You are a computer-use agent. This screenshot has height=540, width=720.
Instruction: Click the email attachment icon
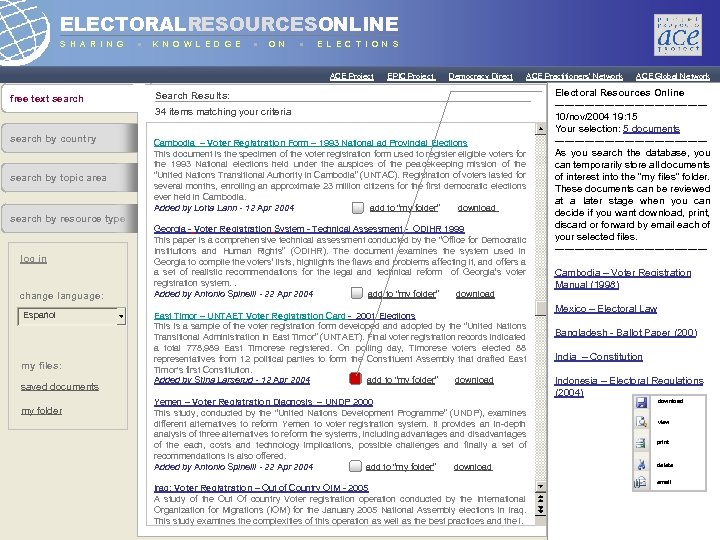640,482
